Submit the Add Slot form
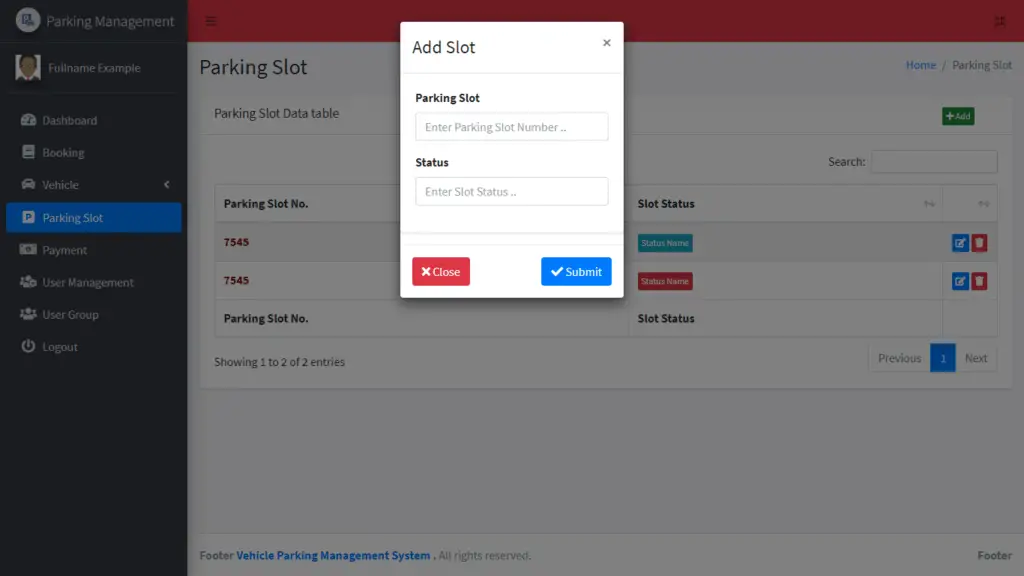This screenshot has width=1024, height=576. coord(576,271)
